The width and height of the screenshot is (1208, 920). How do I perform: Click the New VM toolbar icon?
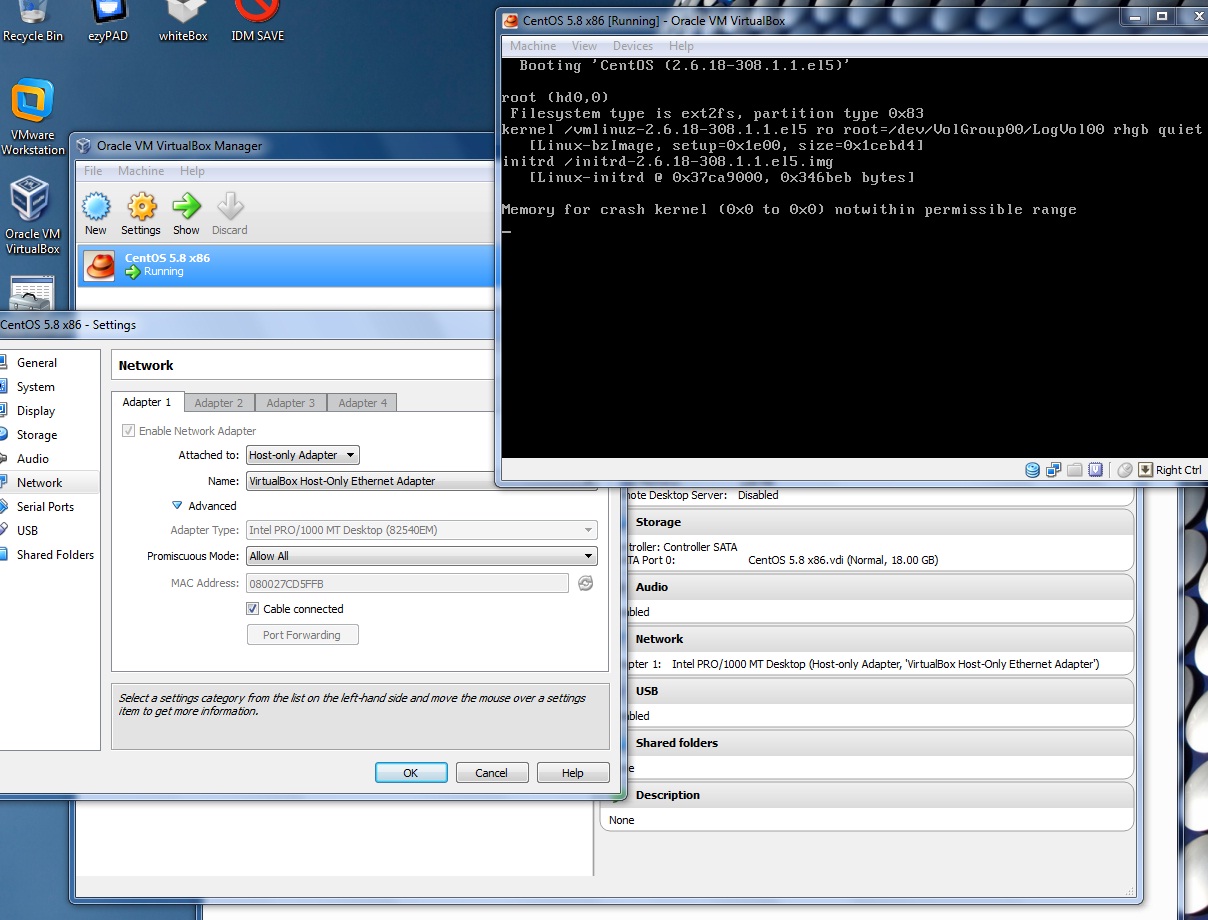tap(96, 207)
